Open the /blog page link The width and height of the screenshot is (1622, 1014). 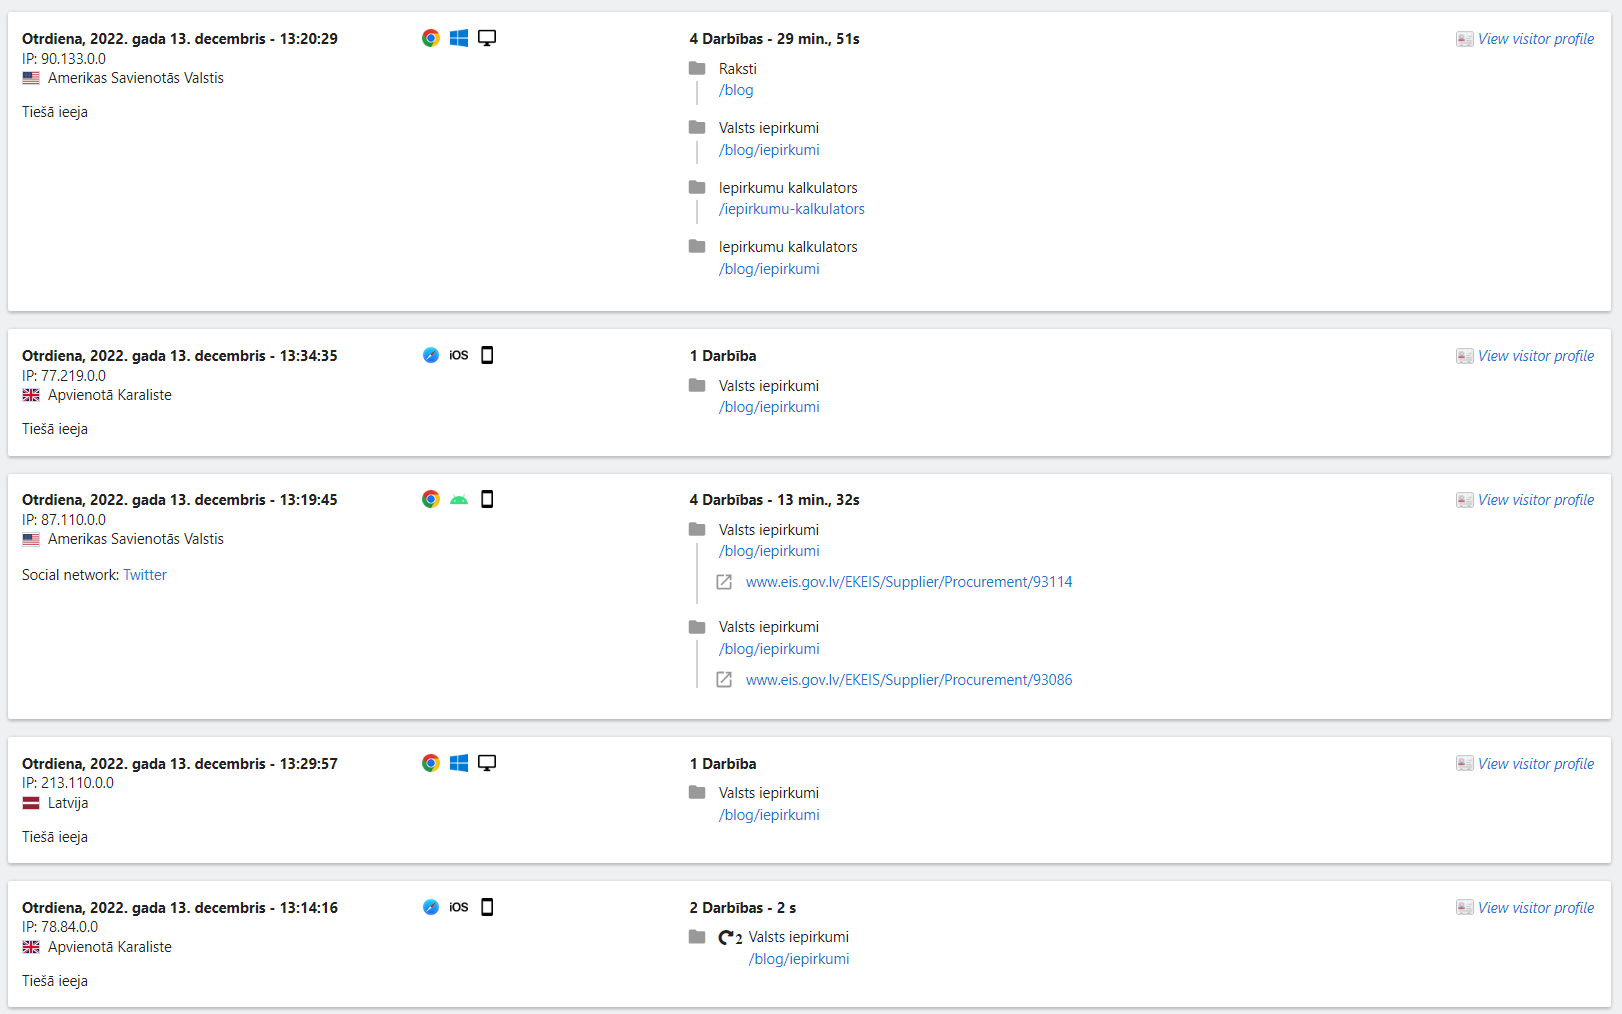[x=736, y=90]
